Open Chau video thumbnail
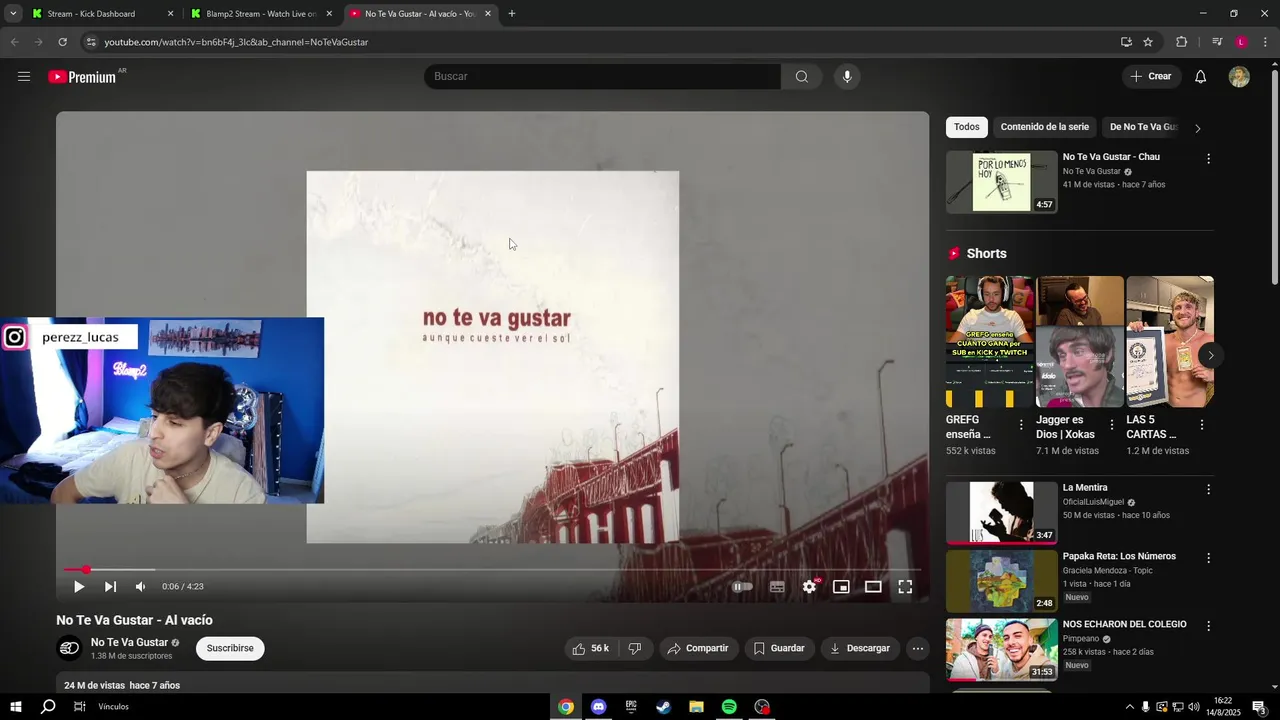 point(1001,182)
